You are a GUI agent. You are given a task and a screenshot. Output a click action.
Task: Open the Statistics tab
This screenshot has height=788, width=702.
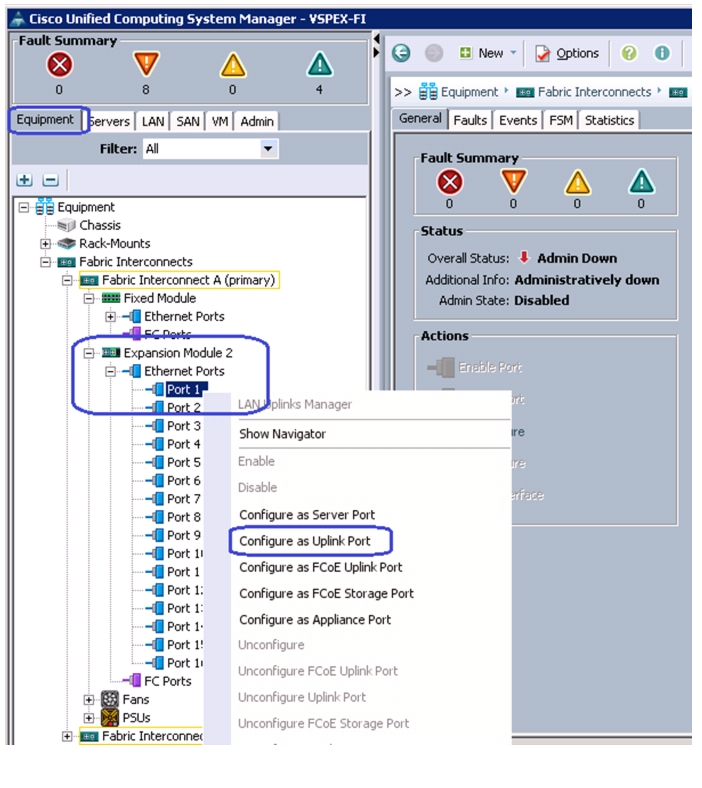[609, 120]
